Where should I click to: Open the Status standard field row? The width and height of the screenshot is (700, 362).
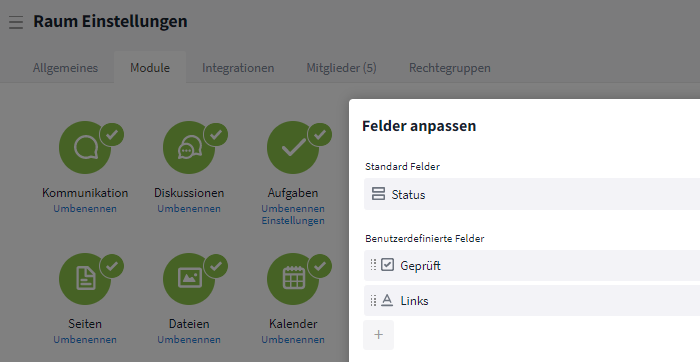(532, 194)
